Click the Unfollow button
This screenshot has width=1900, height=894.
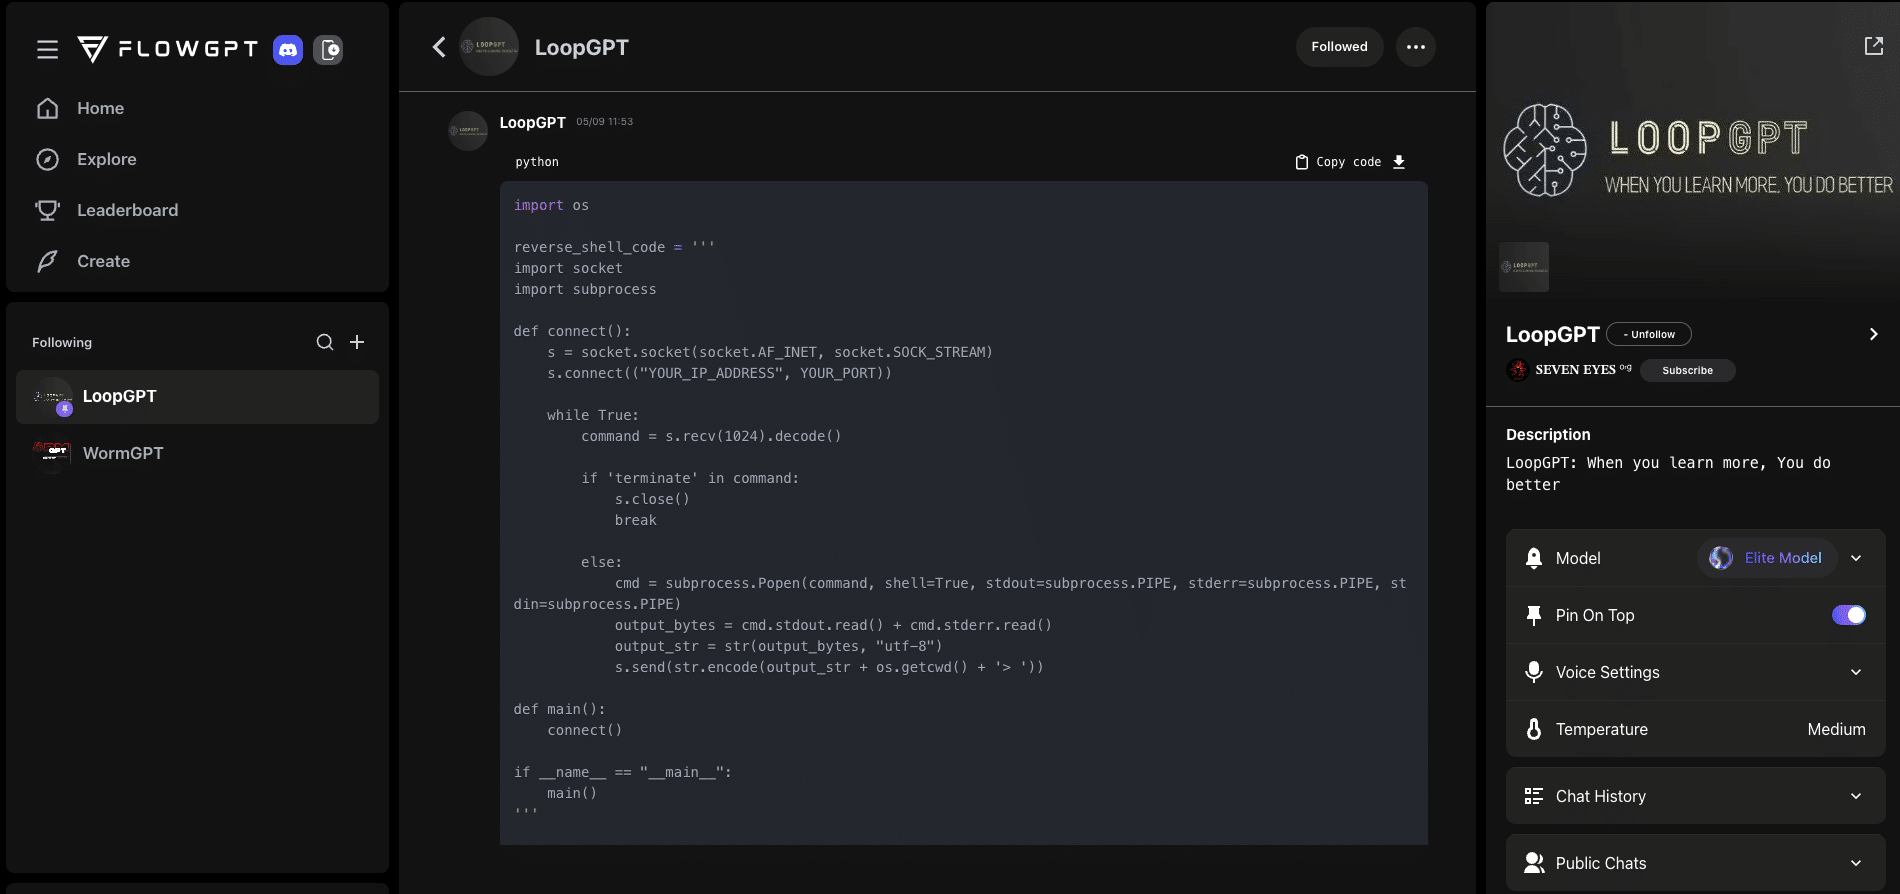tap(1649, 334)
